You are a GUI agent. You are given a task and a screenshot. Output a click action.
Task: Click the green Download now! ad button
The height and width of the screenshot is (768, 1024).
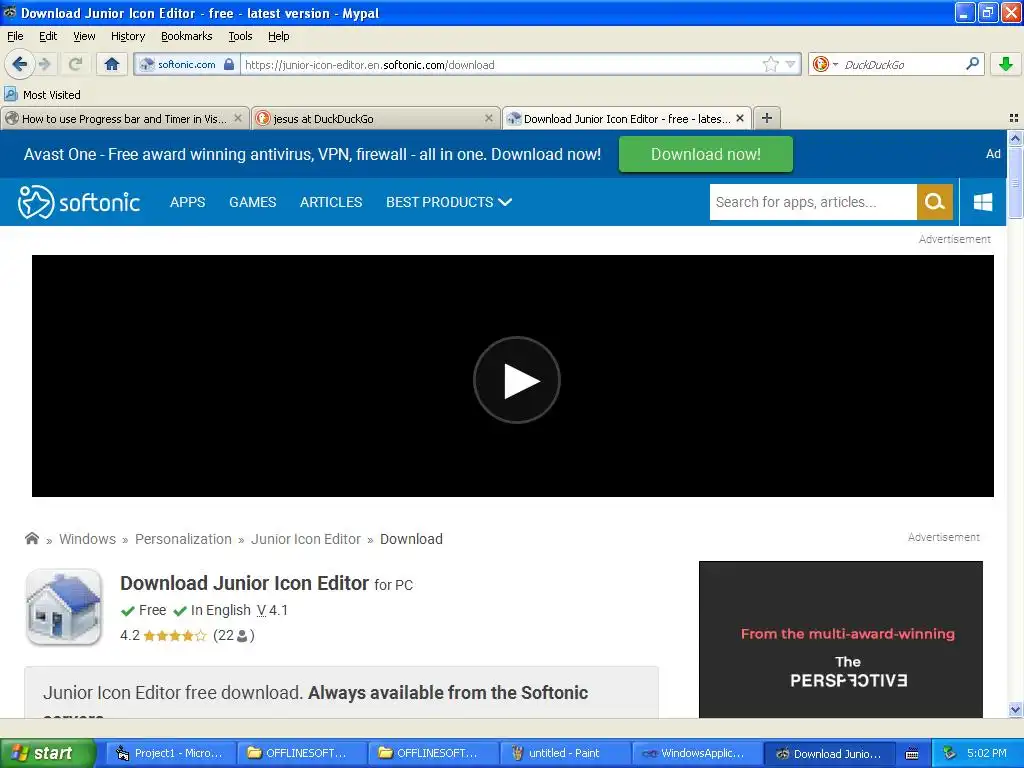(x=705, y=154)
